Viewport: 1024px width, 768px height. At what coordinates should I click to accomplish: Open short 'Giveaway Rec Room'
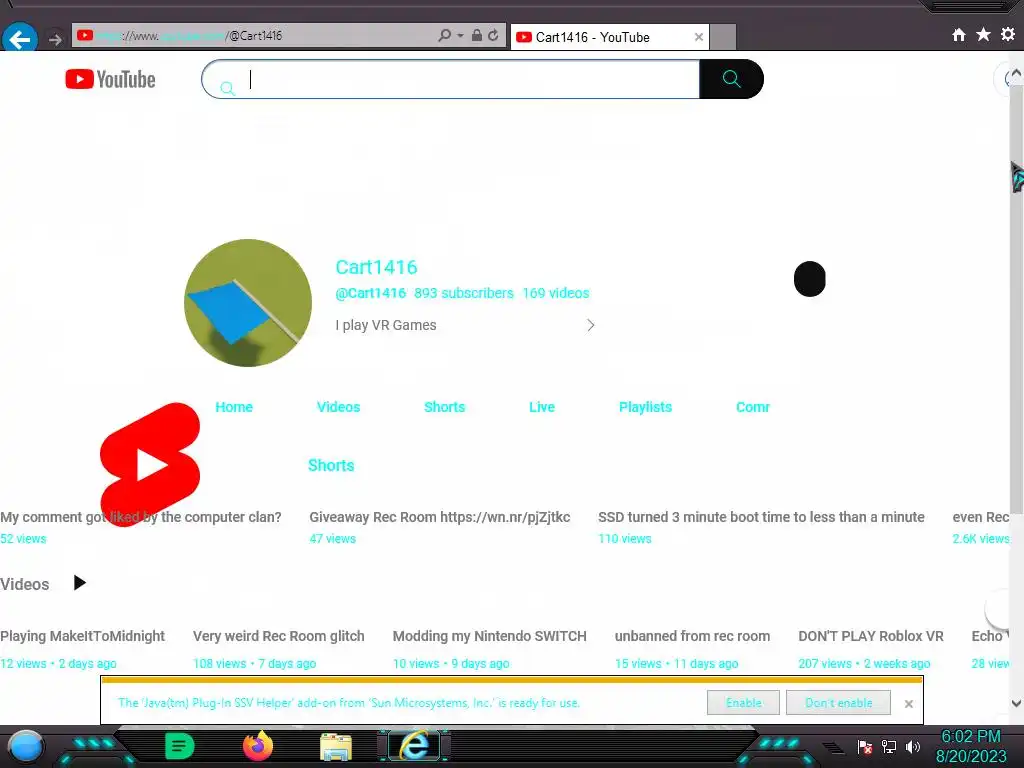click(x=440, y=517)
